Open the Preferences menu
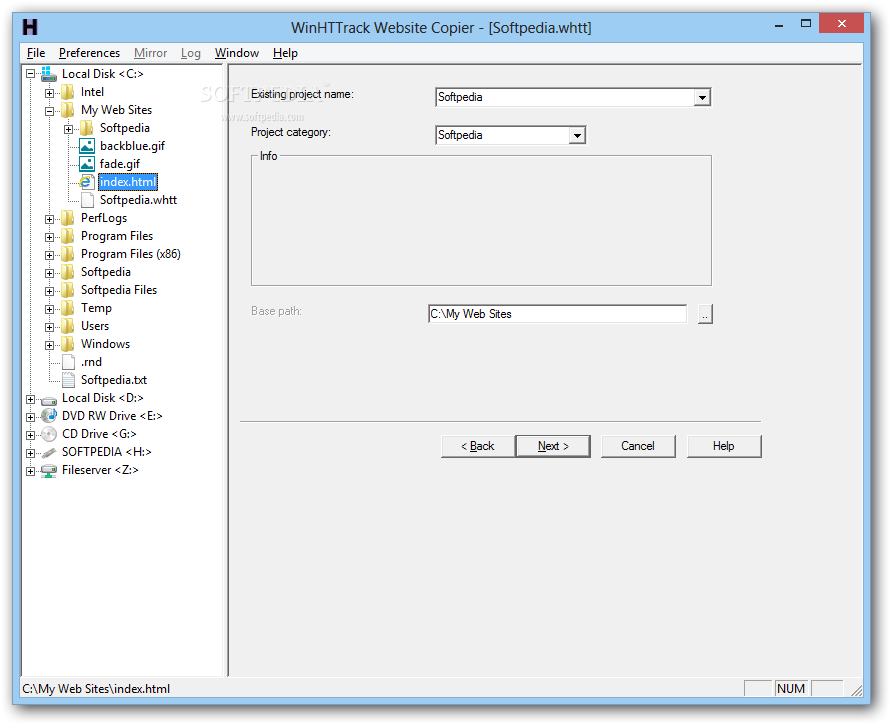Viewport: 891px width, 725px height. click(89, 53)
